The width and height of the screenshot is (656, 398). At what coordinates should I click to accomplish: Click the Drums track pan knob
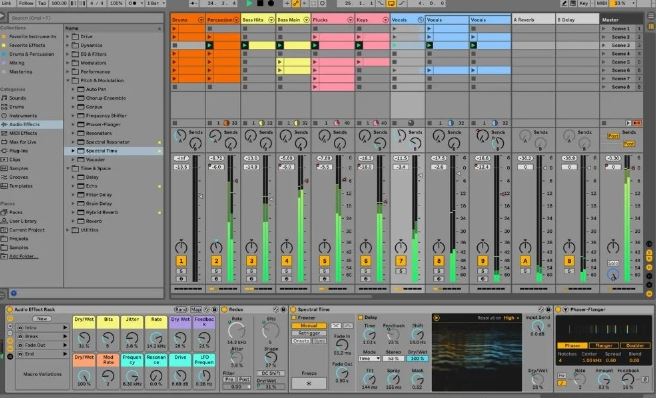click(181, 247)
